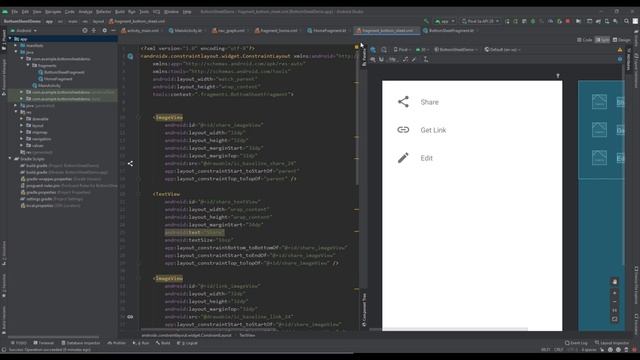The image size is (640, 360).
Task: Collapse the app module tree node
Action: 10,39
